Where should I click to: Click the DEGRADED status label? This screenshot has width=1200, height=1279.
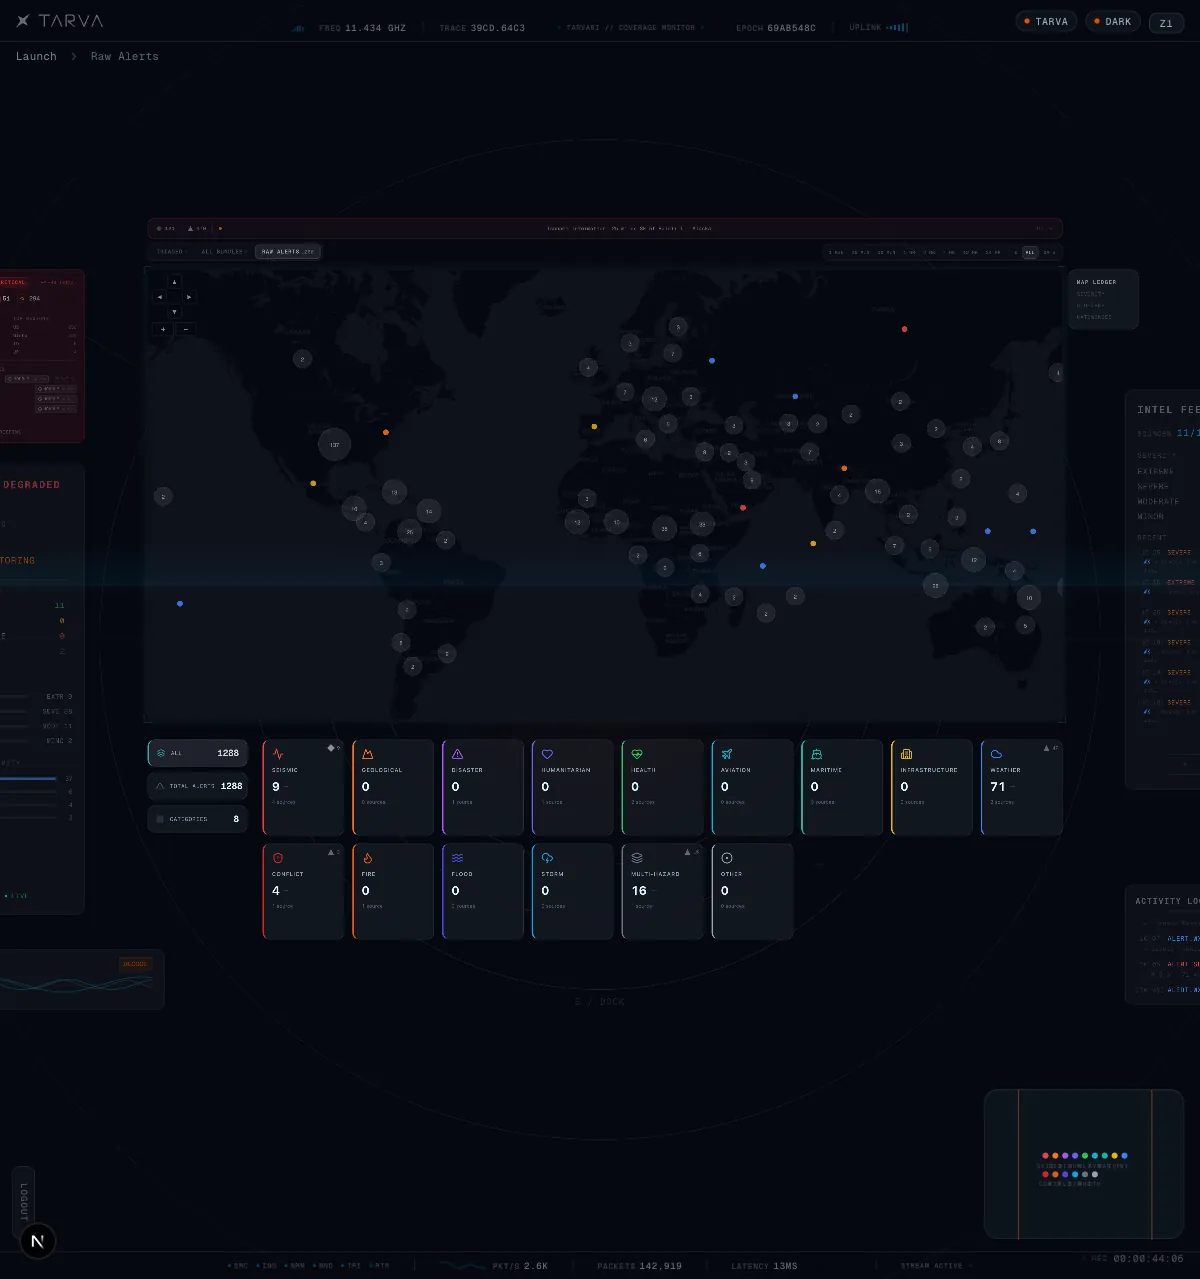tap(31, 485)
